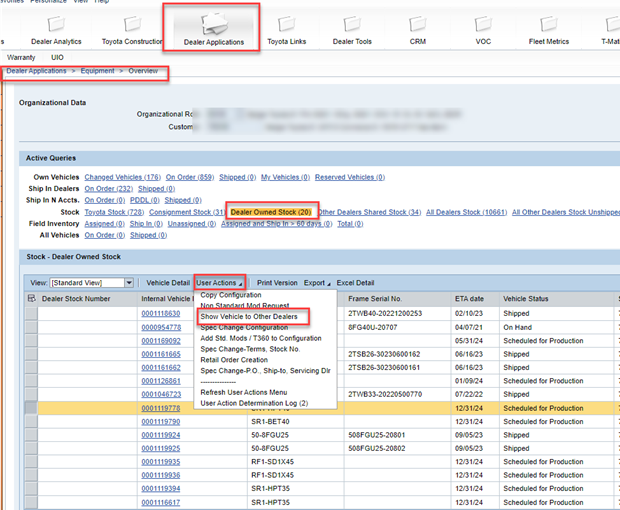The width and height of the screenshot is (620, 510).
Task: Choose Spec Change Configuration menu item
Action: pos(244,328)
